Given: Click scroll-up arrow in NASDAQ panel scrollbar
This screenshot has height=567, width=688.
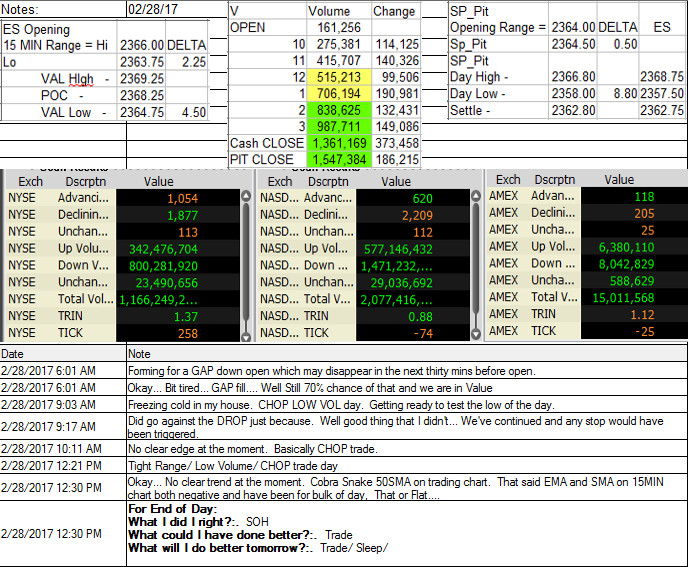Looking at the screenshot, I should (476, 196).
